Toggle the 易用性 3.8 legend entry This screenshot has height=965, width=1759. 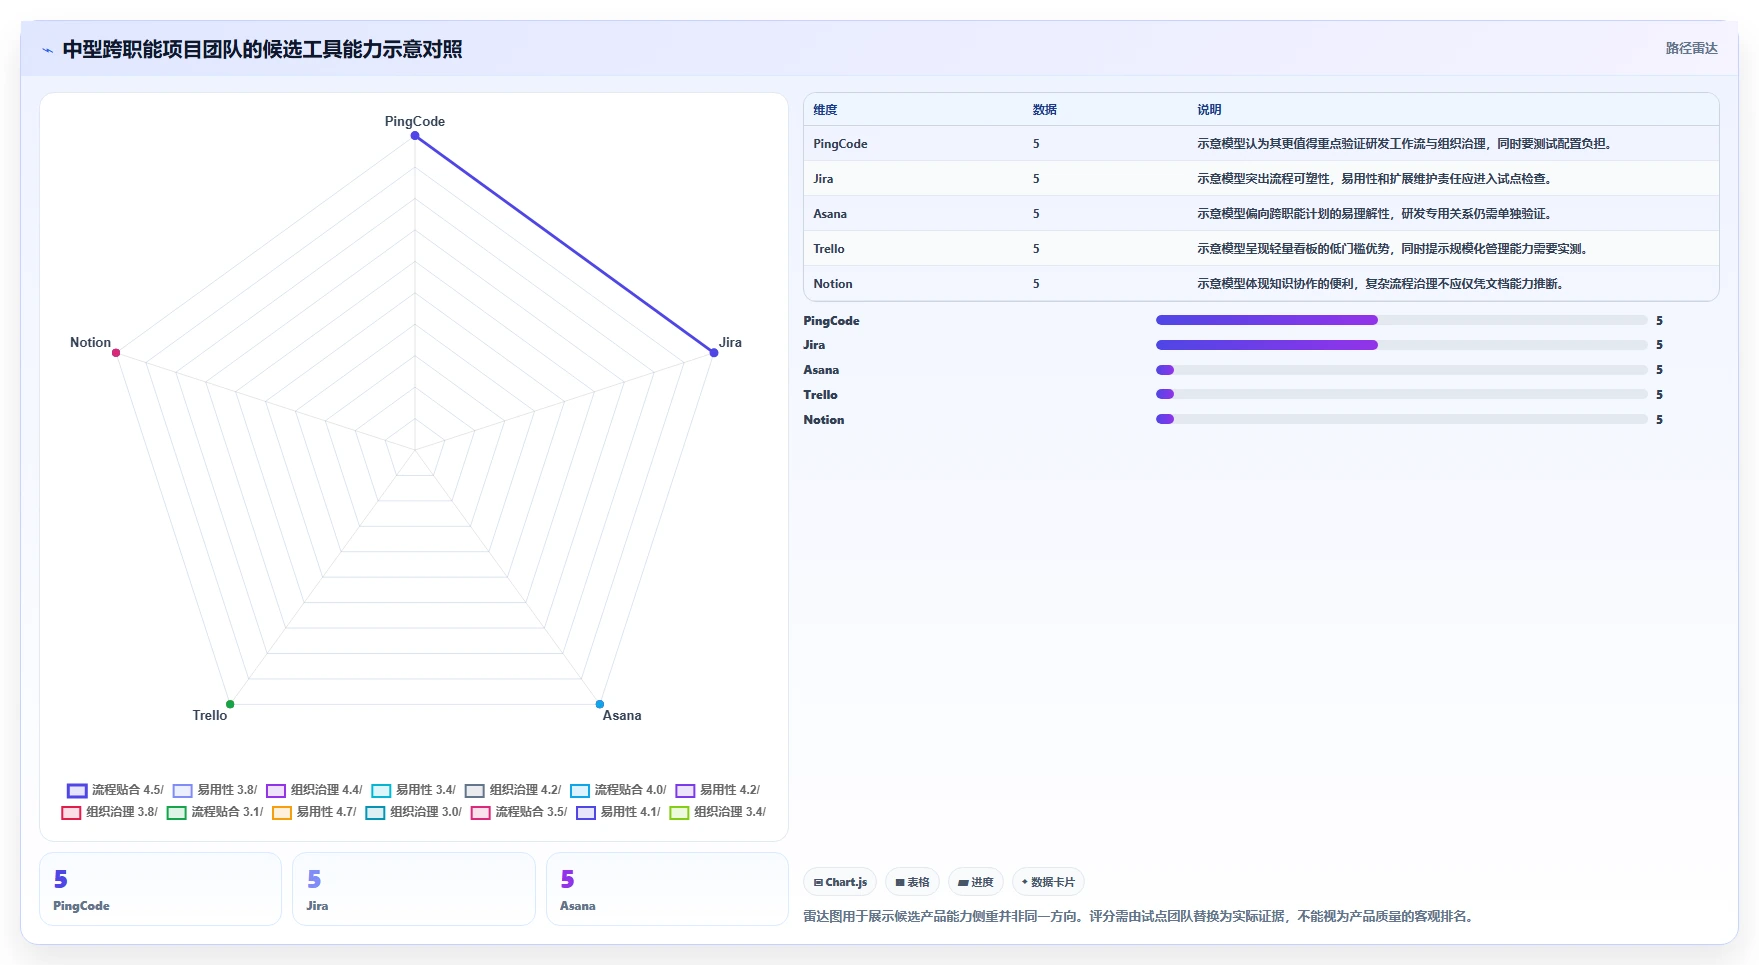(215, 790)
